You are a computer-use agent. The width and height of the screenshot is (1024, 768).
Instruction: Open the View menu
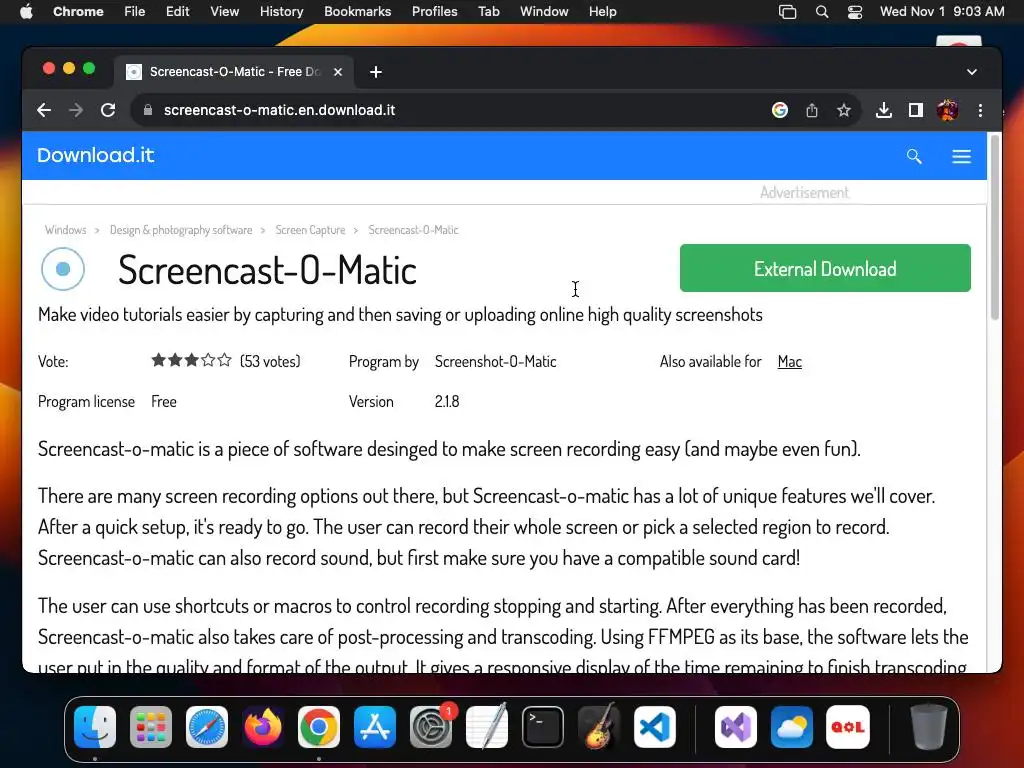coord(225,12)
